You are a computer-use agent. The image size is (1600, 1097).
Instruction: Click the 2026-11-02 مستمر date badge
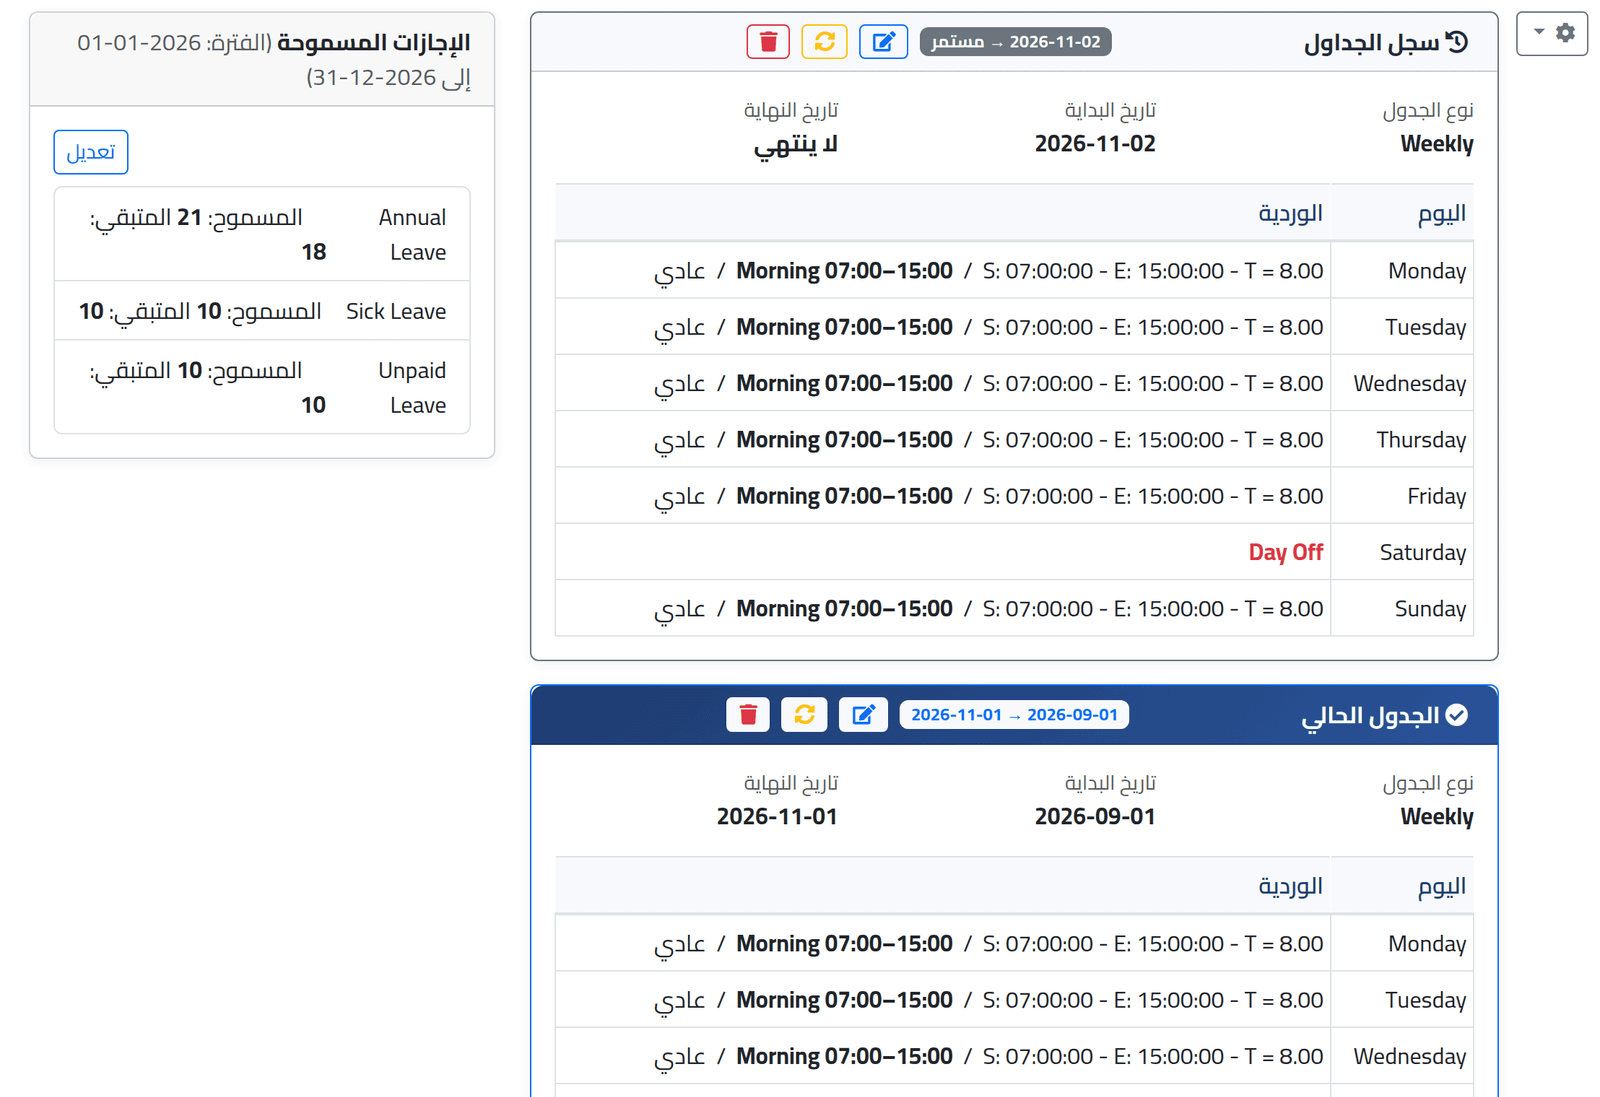pos(1015,42)
